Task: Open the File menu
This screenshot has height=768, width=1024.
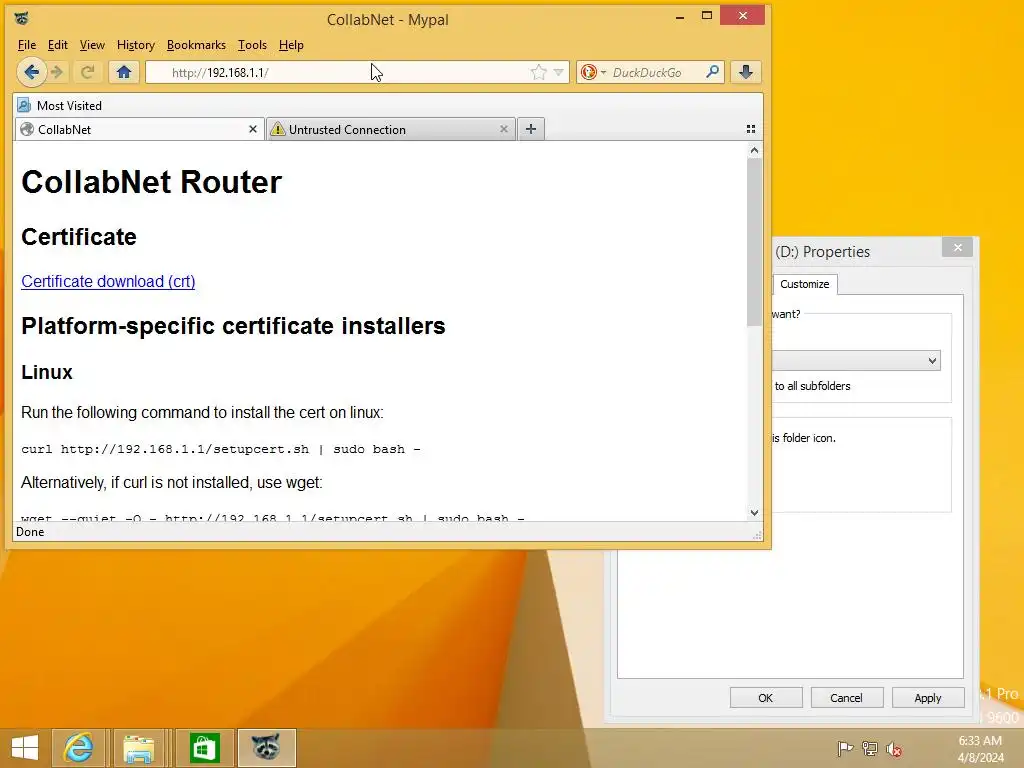Action: tap(27, 45)
